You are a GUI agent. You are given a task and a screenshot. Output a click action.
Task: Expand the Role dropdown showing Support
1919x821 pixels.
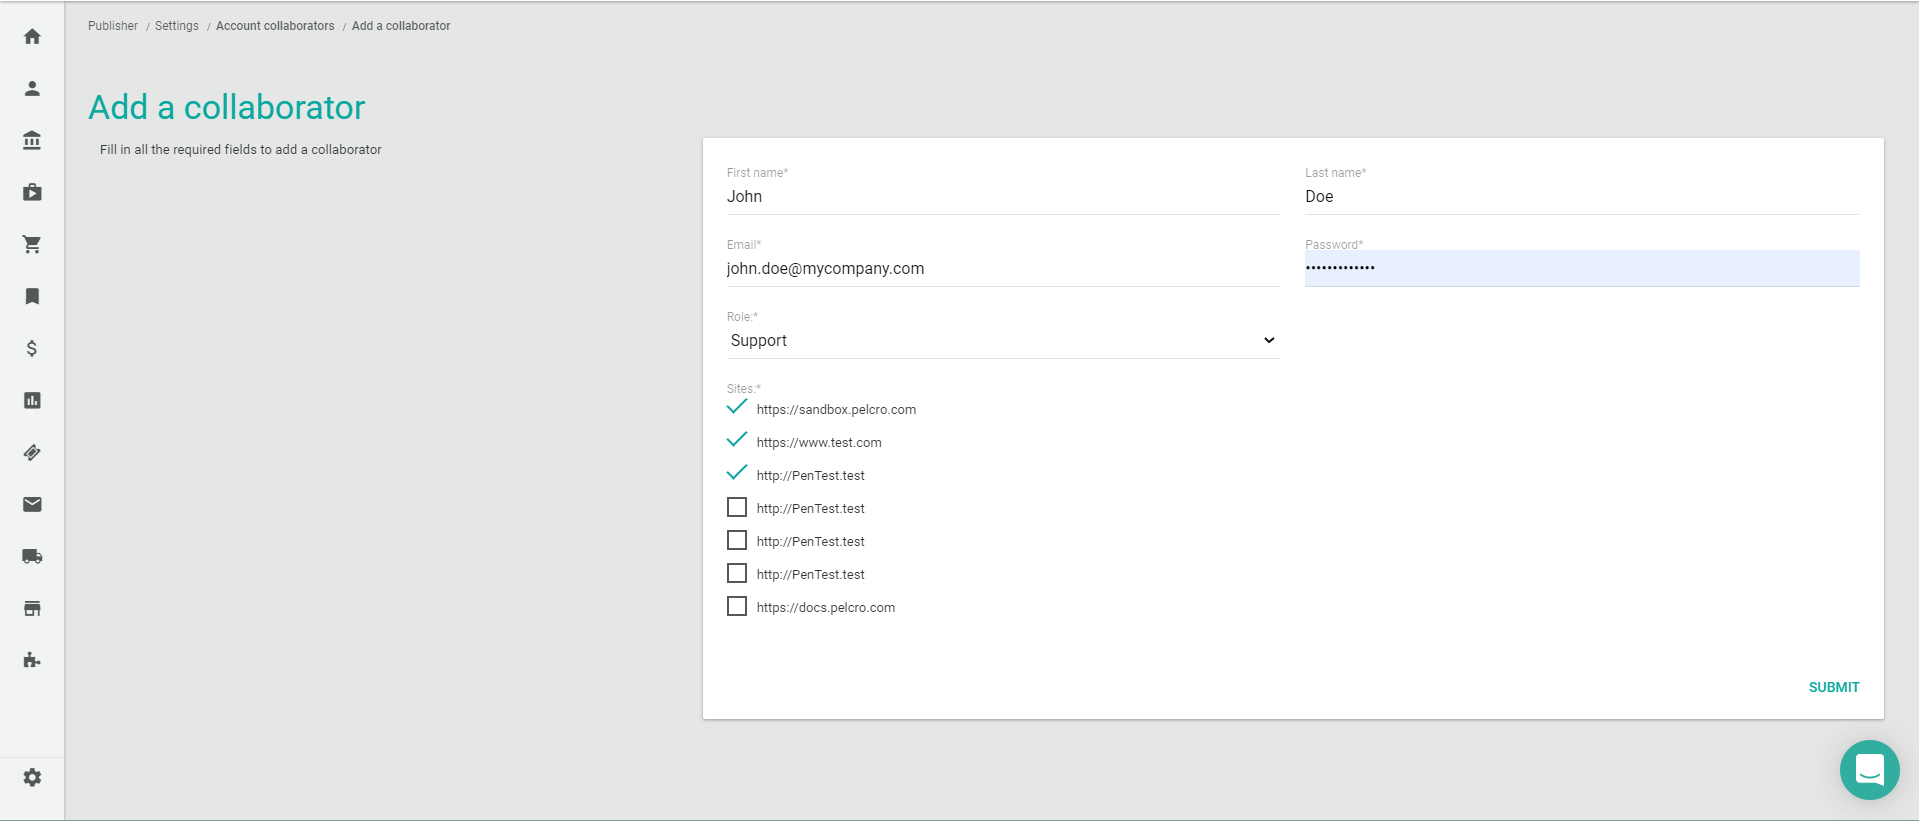tap(1002, 341)
